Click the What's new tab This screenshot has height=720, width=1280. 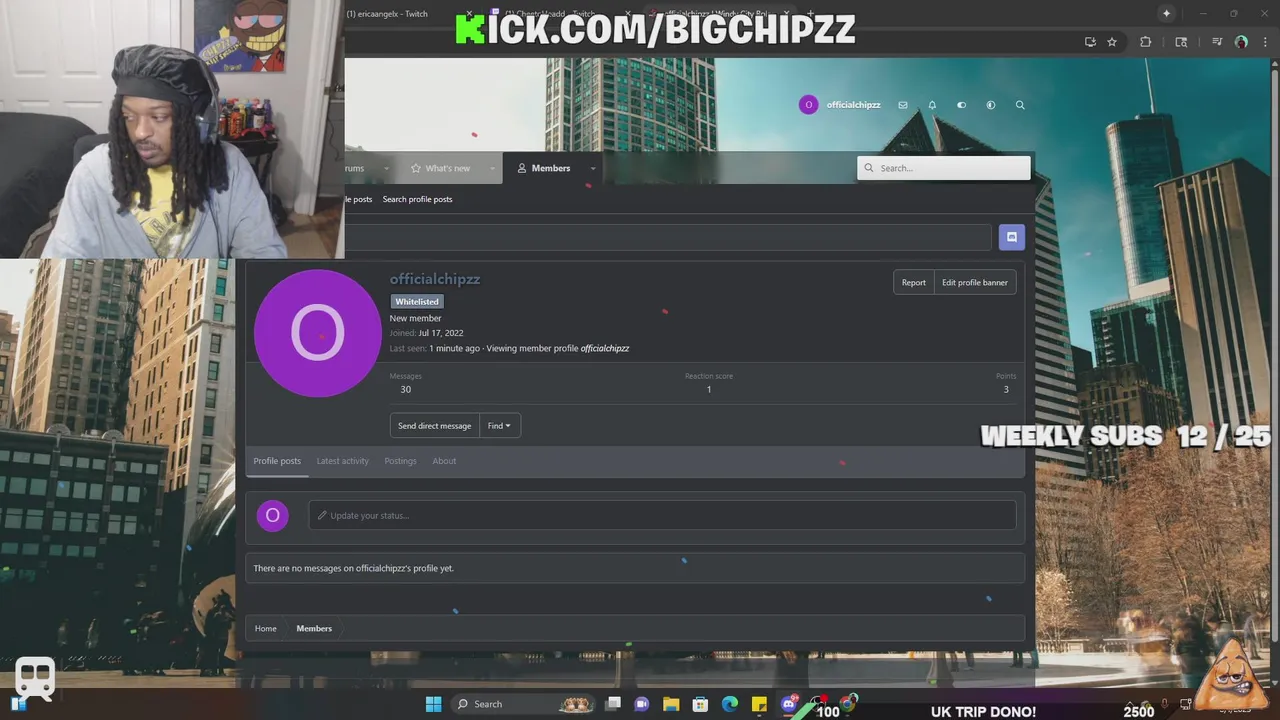click(440, 168)
